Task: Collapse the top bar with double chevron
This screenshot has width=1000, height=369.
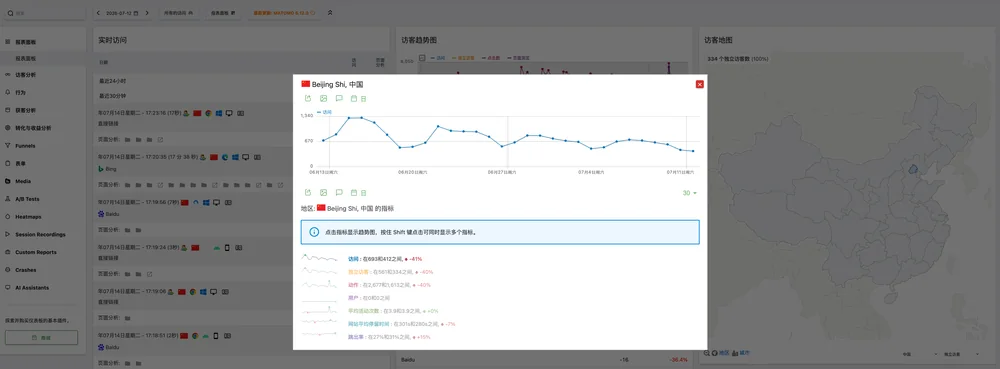Action: pyautogui.click(x=330, y=13)
